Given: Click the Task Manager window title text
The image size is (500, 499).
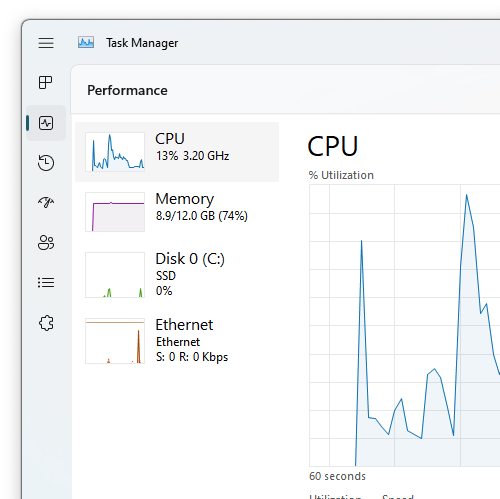Looking at the screenshot, I should 142,43.
